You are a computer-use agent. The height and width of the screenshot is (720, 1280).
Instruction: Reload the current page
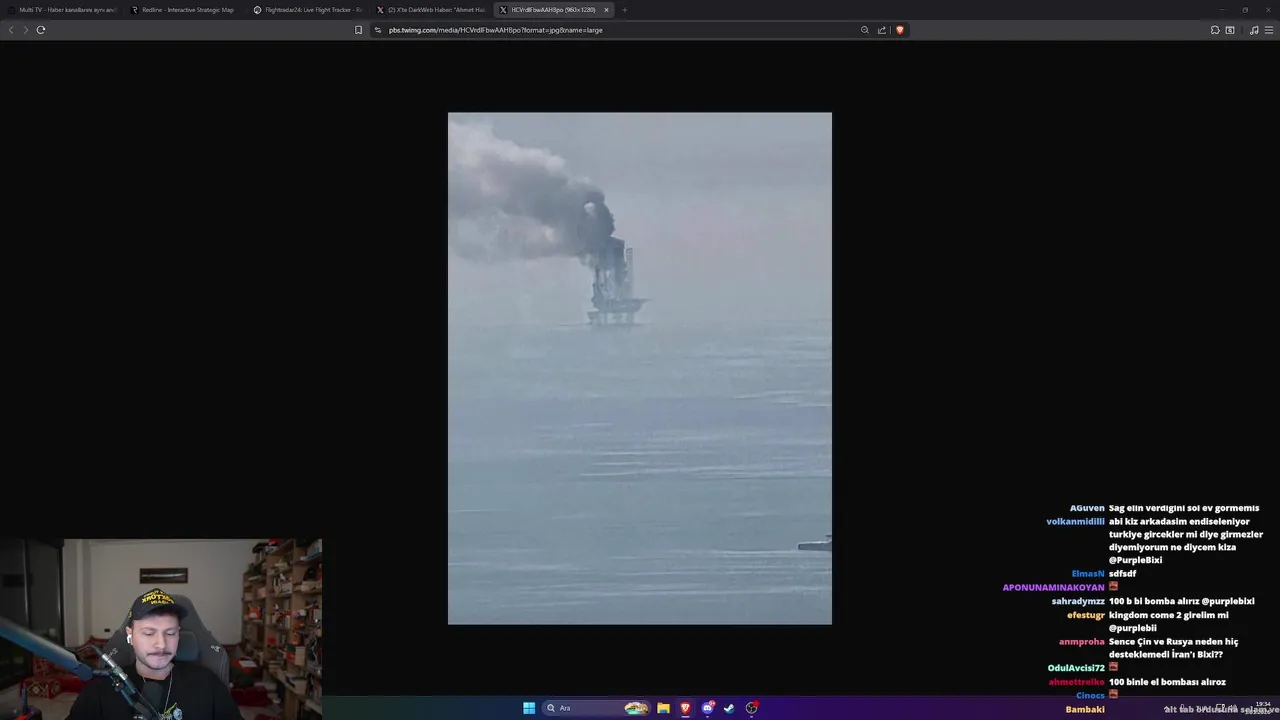(41, 30)
